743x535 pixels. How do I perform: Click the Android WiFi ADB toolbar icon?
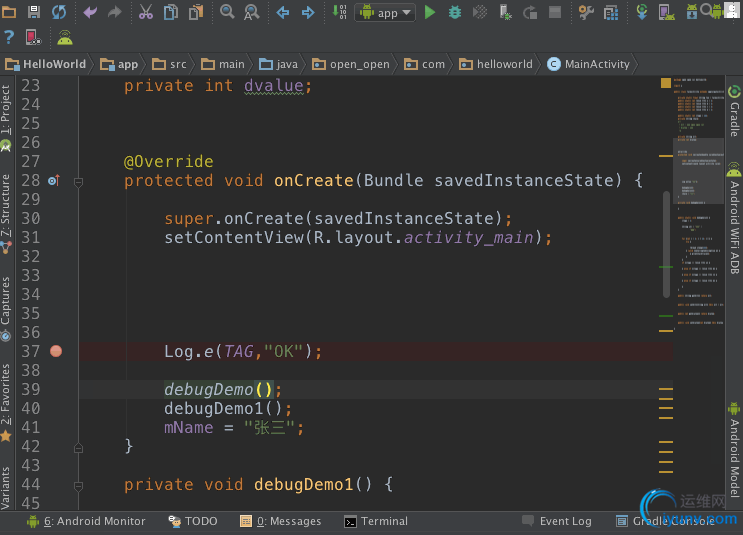pos(65,37)
